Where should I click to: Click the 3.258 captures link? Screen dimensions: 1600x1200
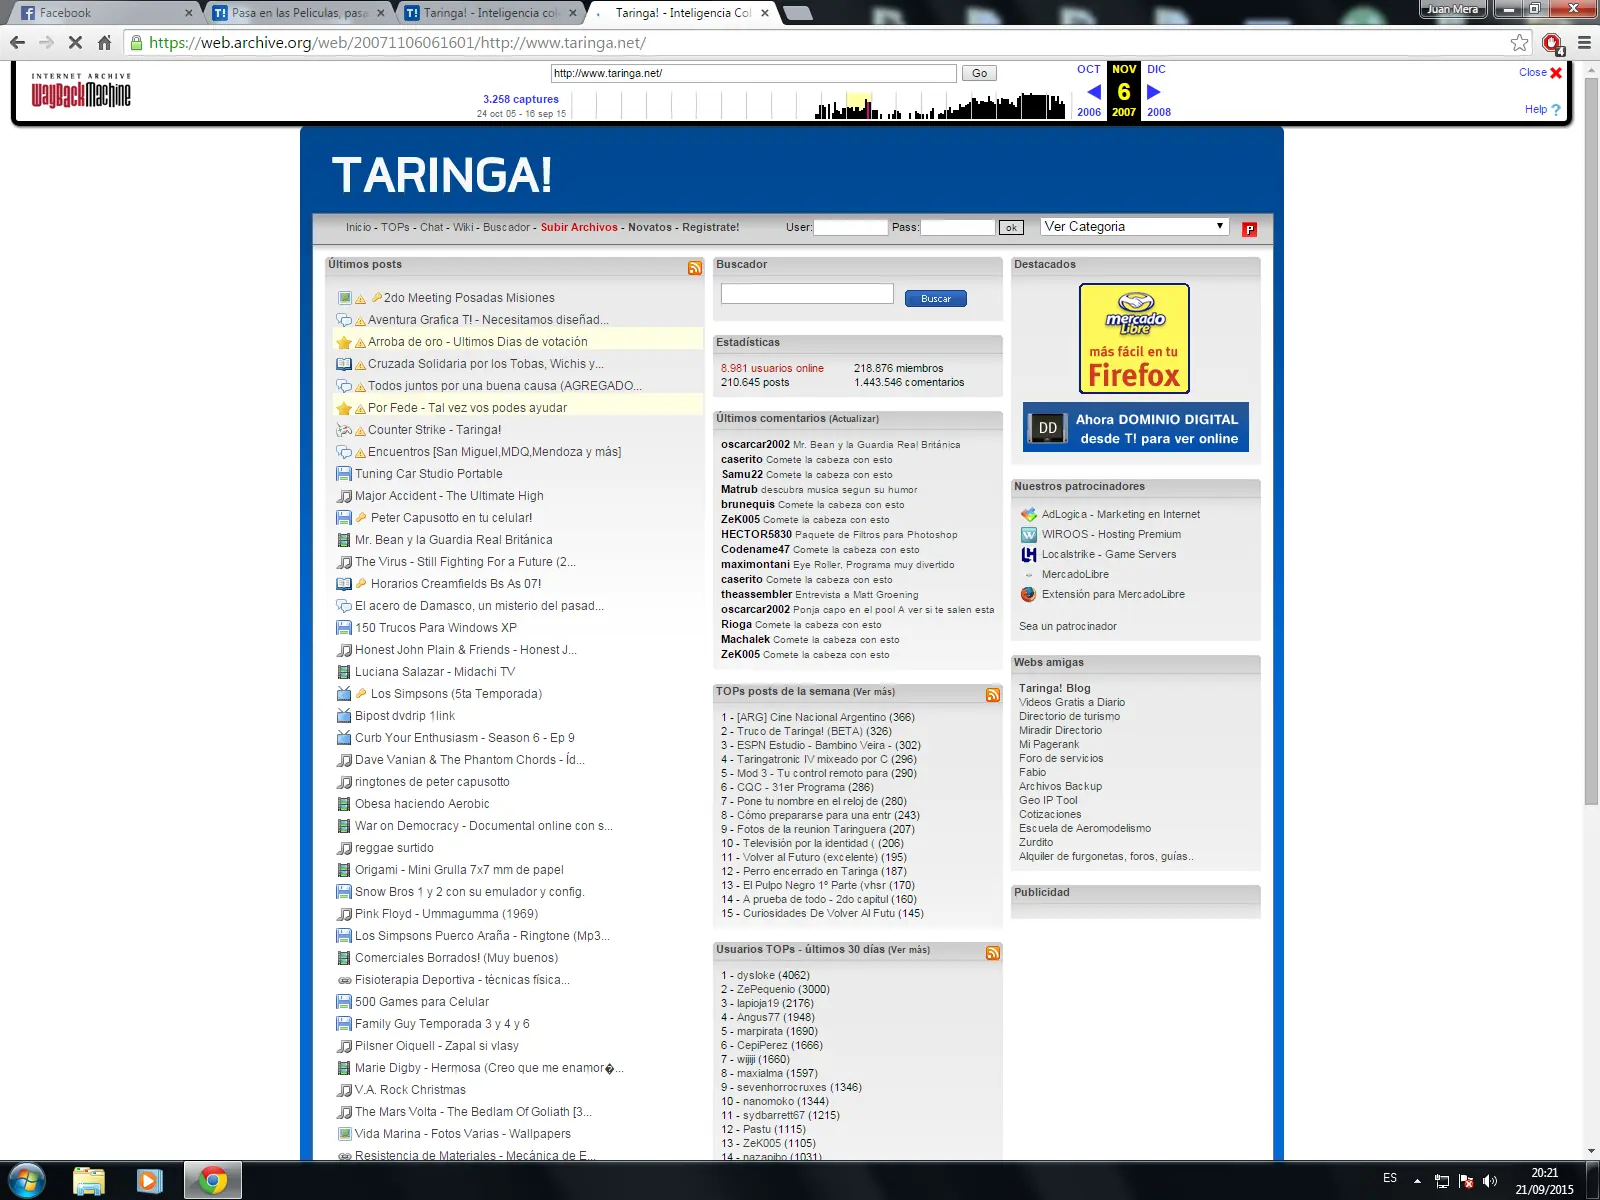tap(521, 99)
